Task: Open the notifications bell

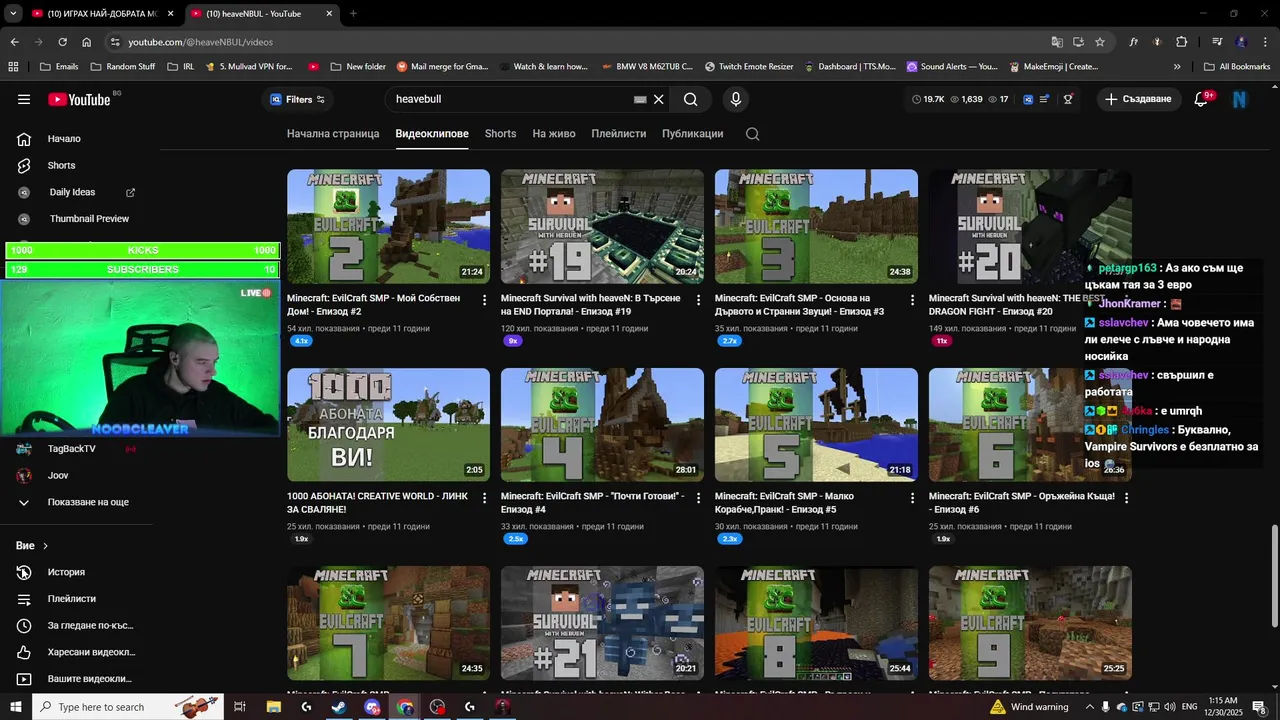Action: click(x=1202, y=99)
